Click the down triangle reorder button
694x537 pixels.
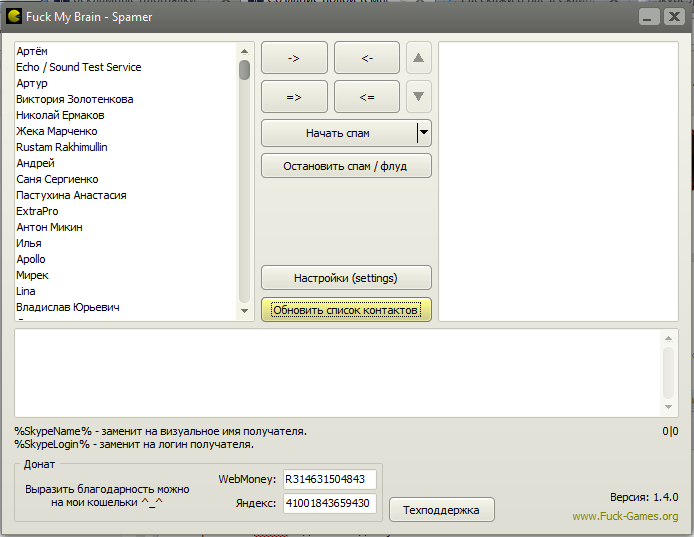pyautogui.click(x=419, y=97)
